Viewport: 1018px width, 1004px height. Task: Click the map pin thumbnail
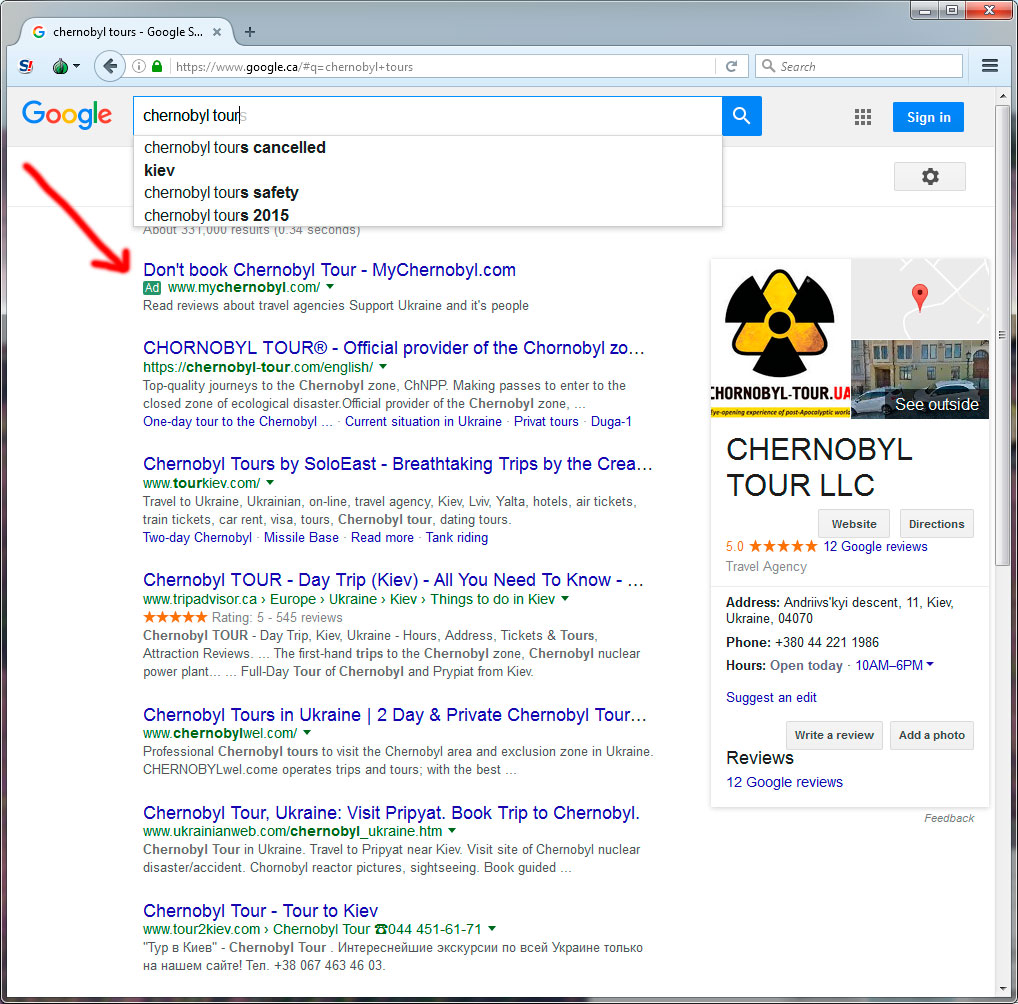(920, 298)
